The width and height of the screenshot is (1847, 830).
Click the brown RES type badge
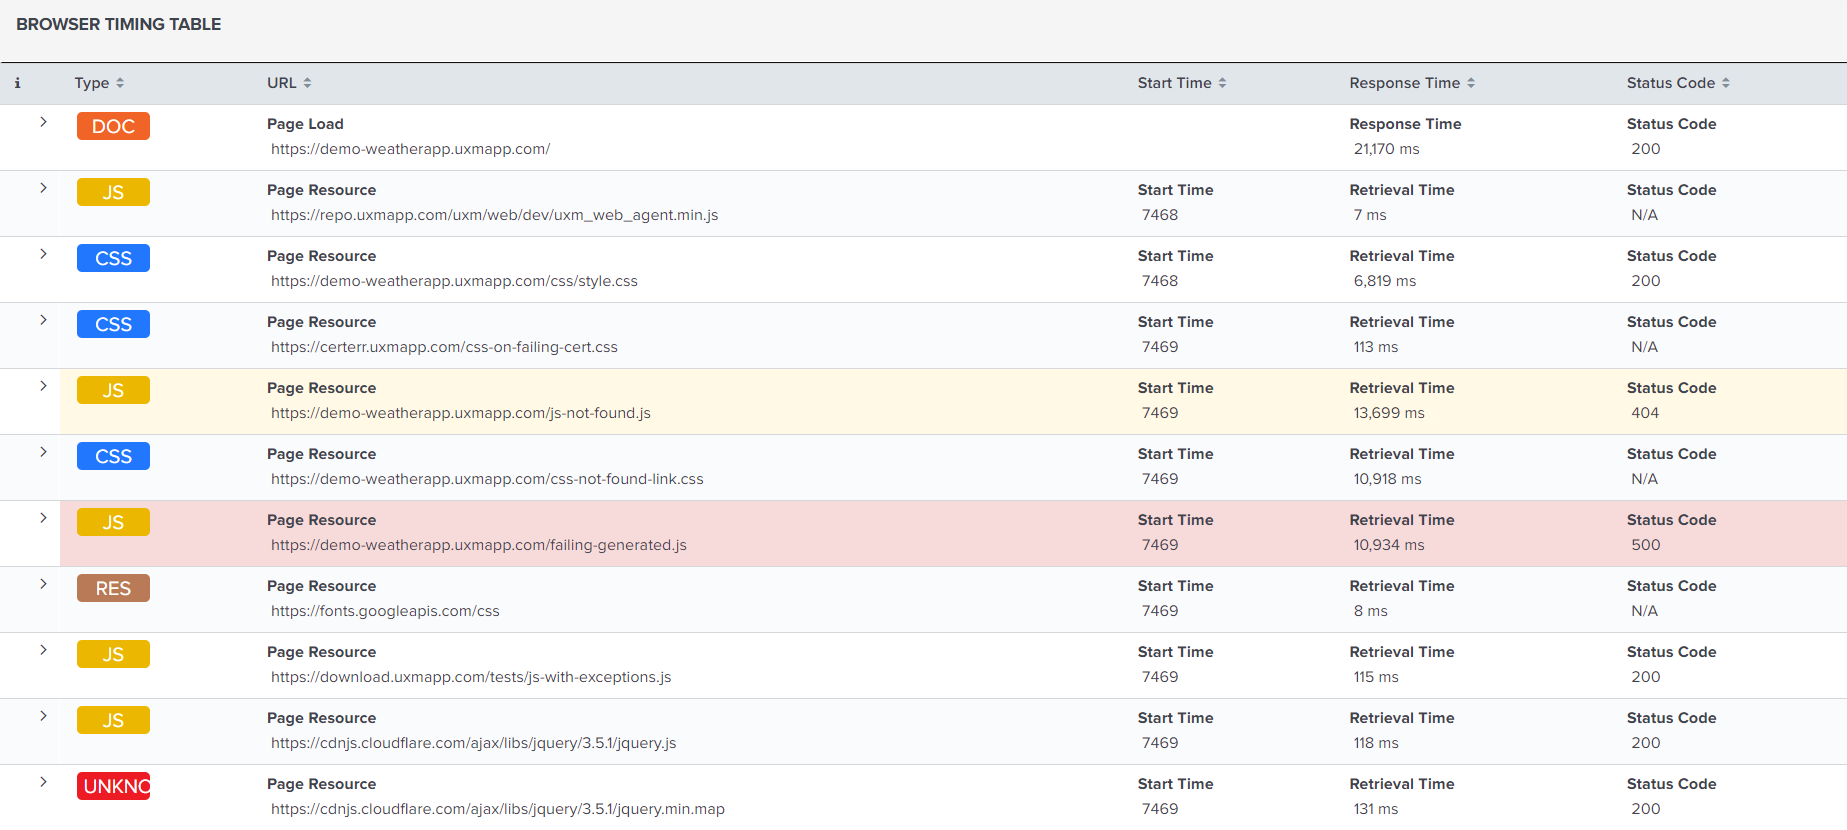click(x=113, y=588)
